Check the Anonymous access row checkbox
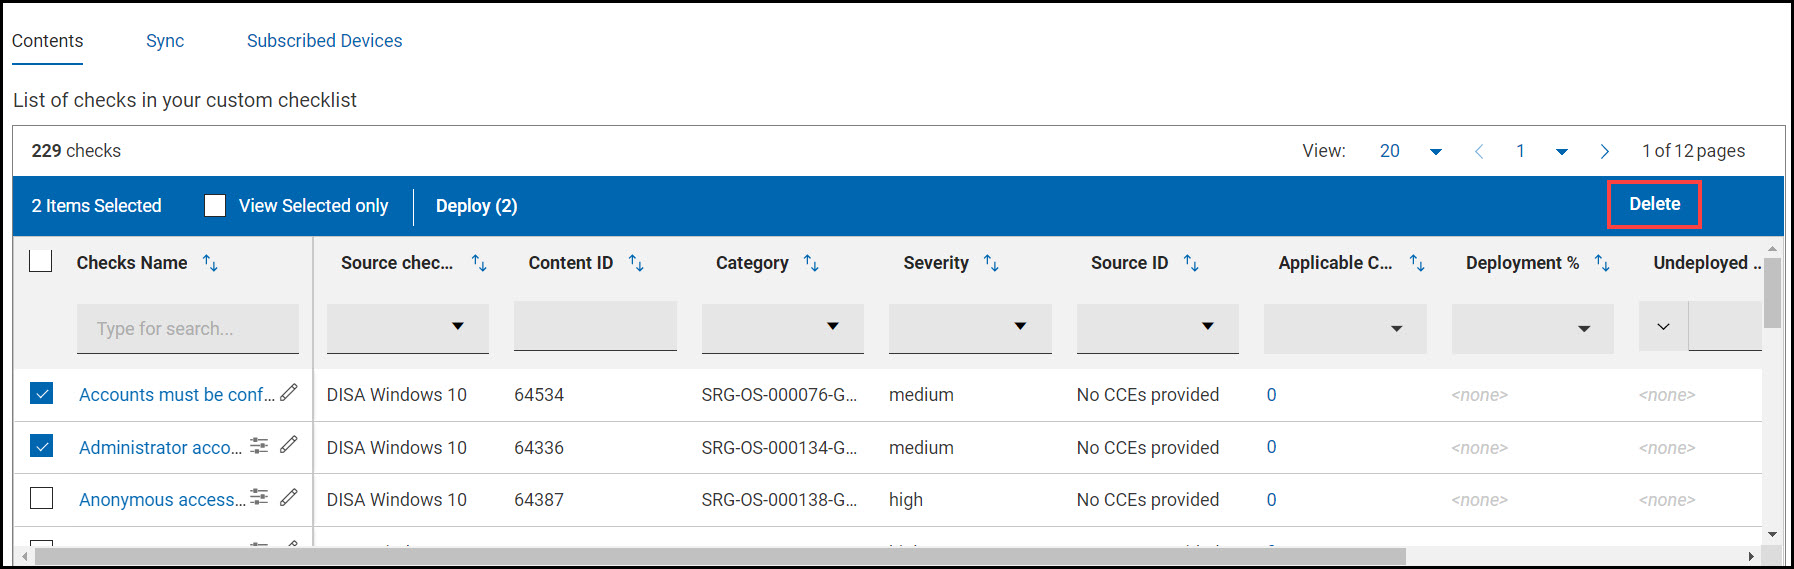Image resolution: width=1794 pixels, height=569 pixels. pyautogui.click(x=41, y=498)
